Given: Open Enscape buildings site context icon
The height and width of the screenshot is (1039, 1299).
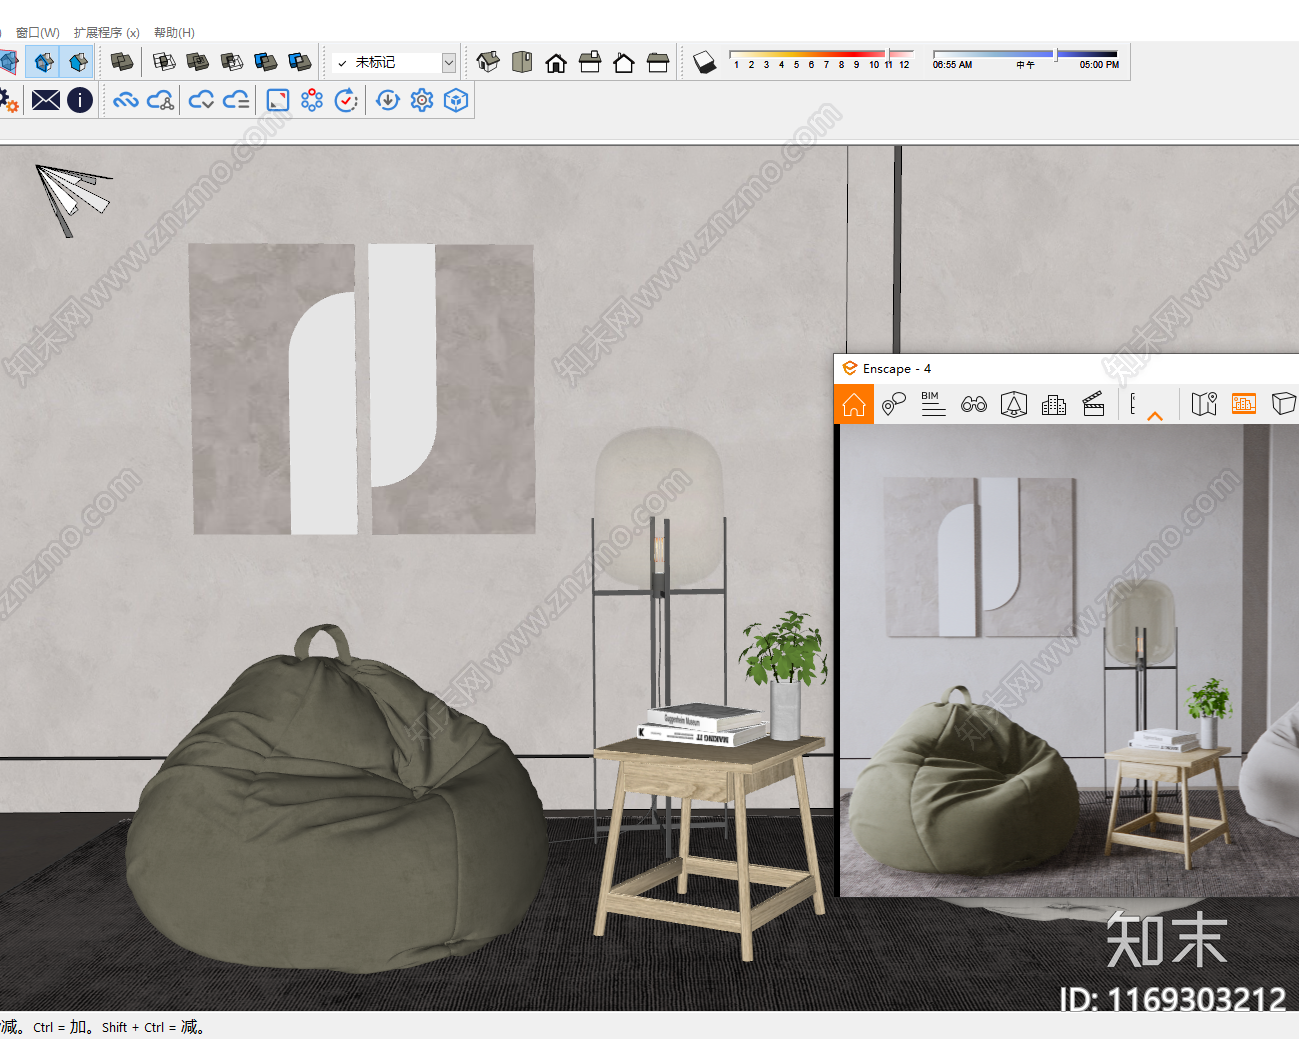Looking at the screenshot, I should 1054,404.
